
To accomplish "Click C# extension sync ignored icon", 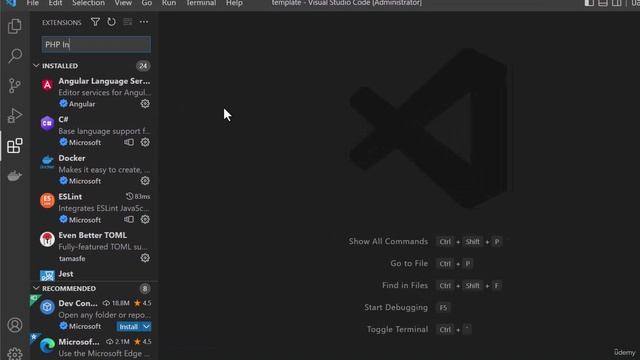I will [129, 142].
